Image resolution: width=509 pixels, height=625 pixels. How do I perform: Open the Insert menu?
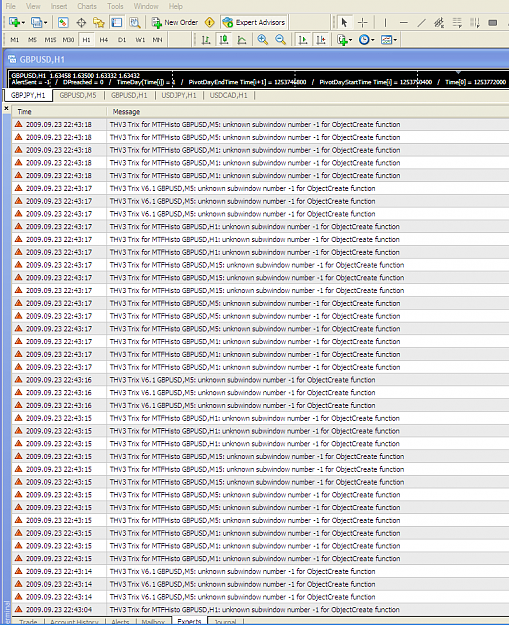coord(59,6)
